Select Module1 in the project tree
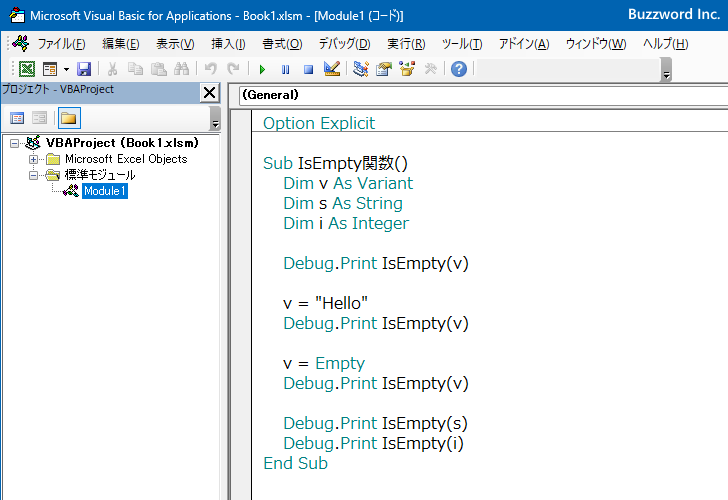Screen dimensions: 728x500 (104, 191)
